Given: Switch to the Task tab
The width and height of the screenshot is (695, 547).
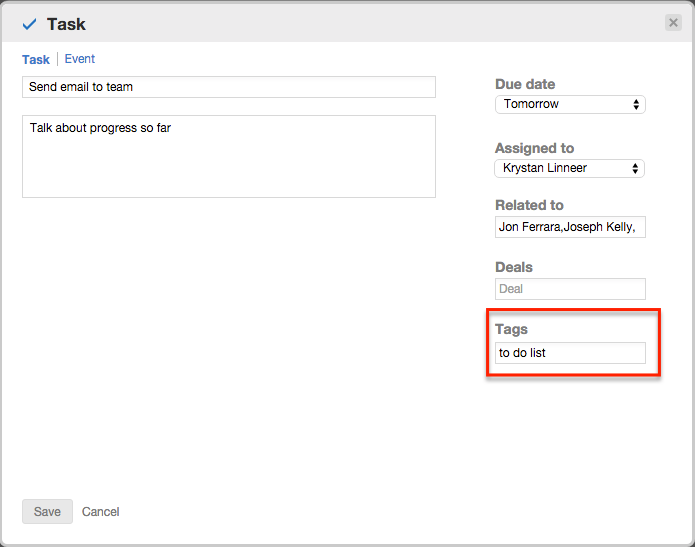Looking at the screenshot, I should point(36,60).
